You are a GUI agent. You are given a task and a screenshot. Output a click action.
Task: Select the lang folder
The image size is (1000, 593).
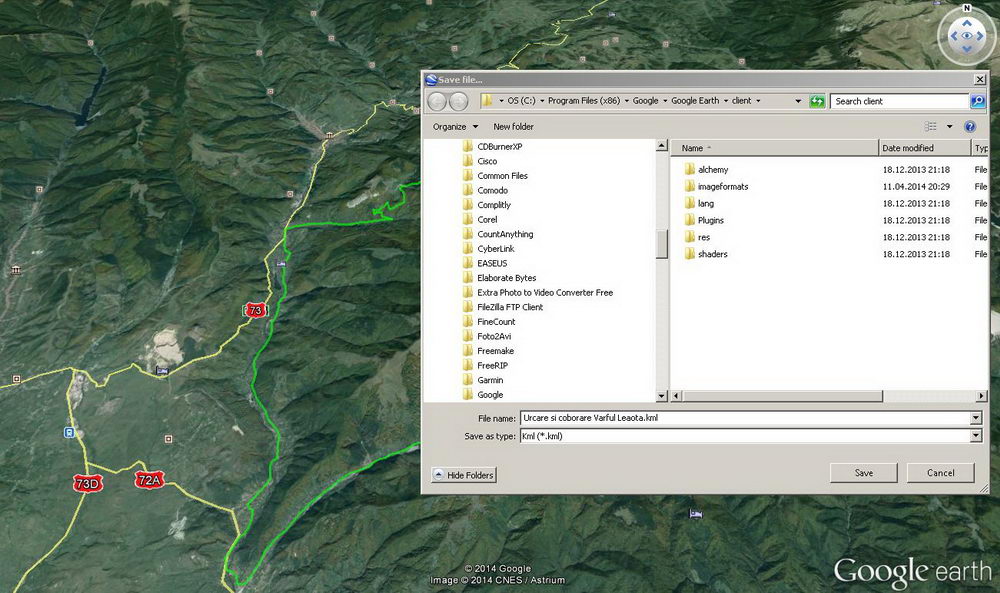(x=699, y=203)
